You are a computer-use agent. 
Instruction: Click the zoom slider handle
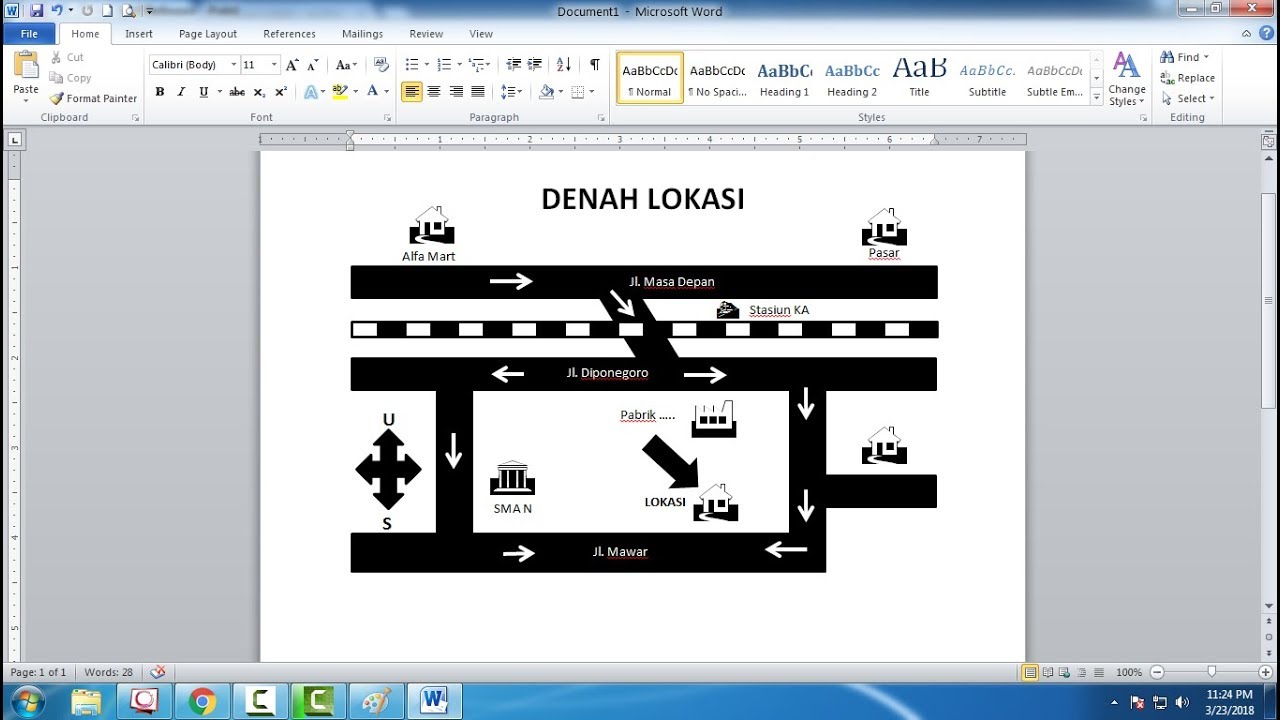tap(1212, 672)
